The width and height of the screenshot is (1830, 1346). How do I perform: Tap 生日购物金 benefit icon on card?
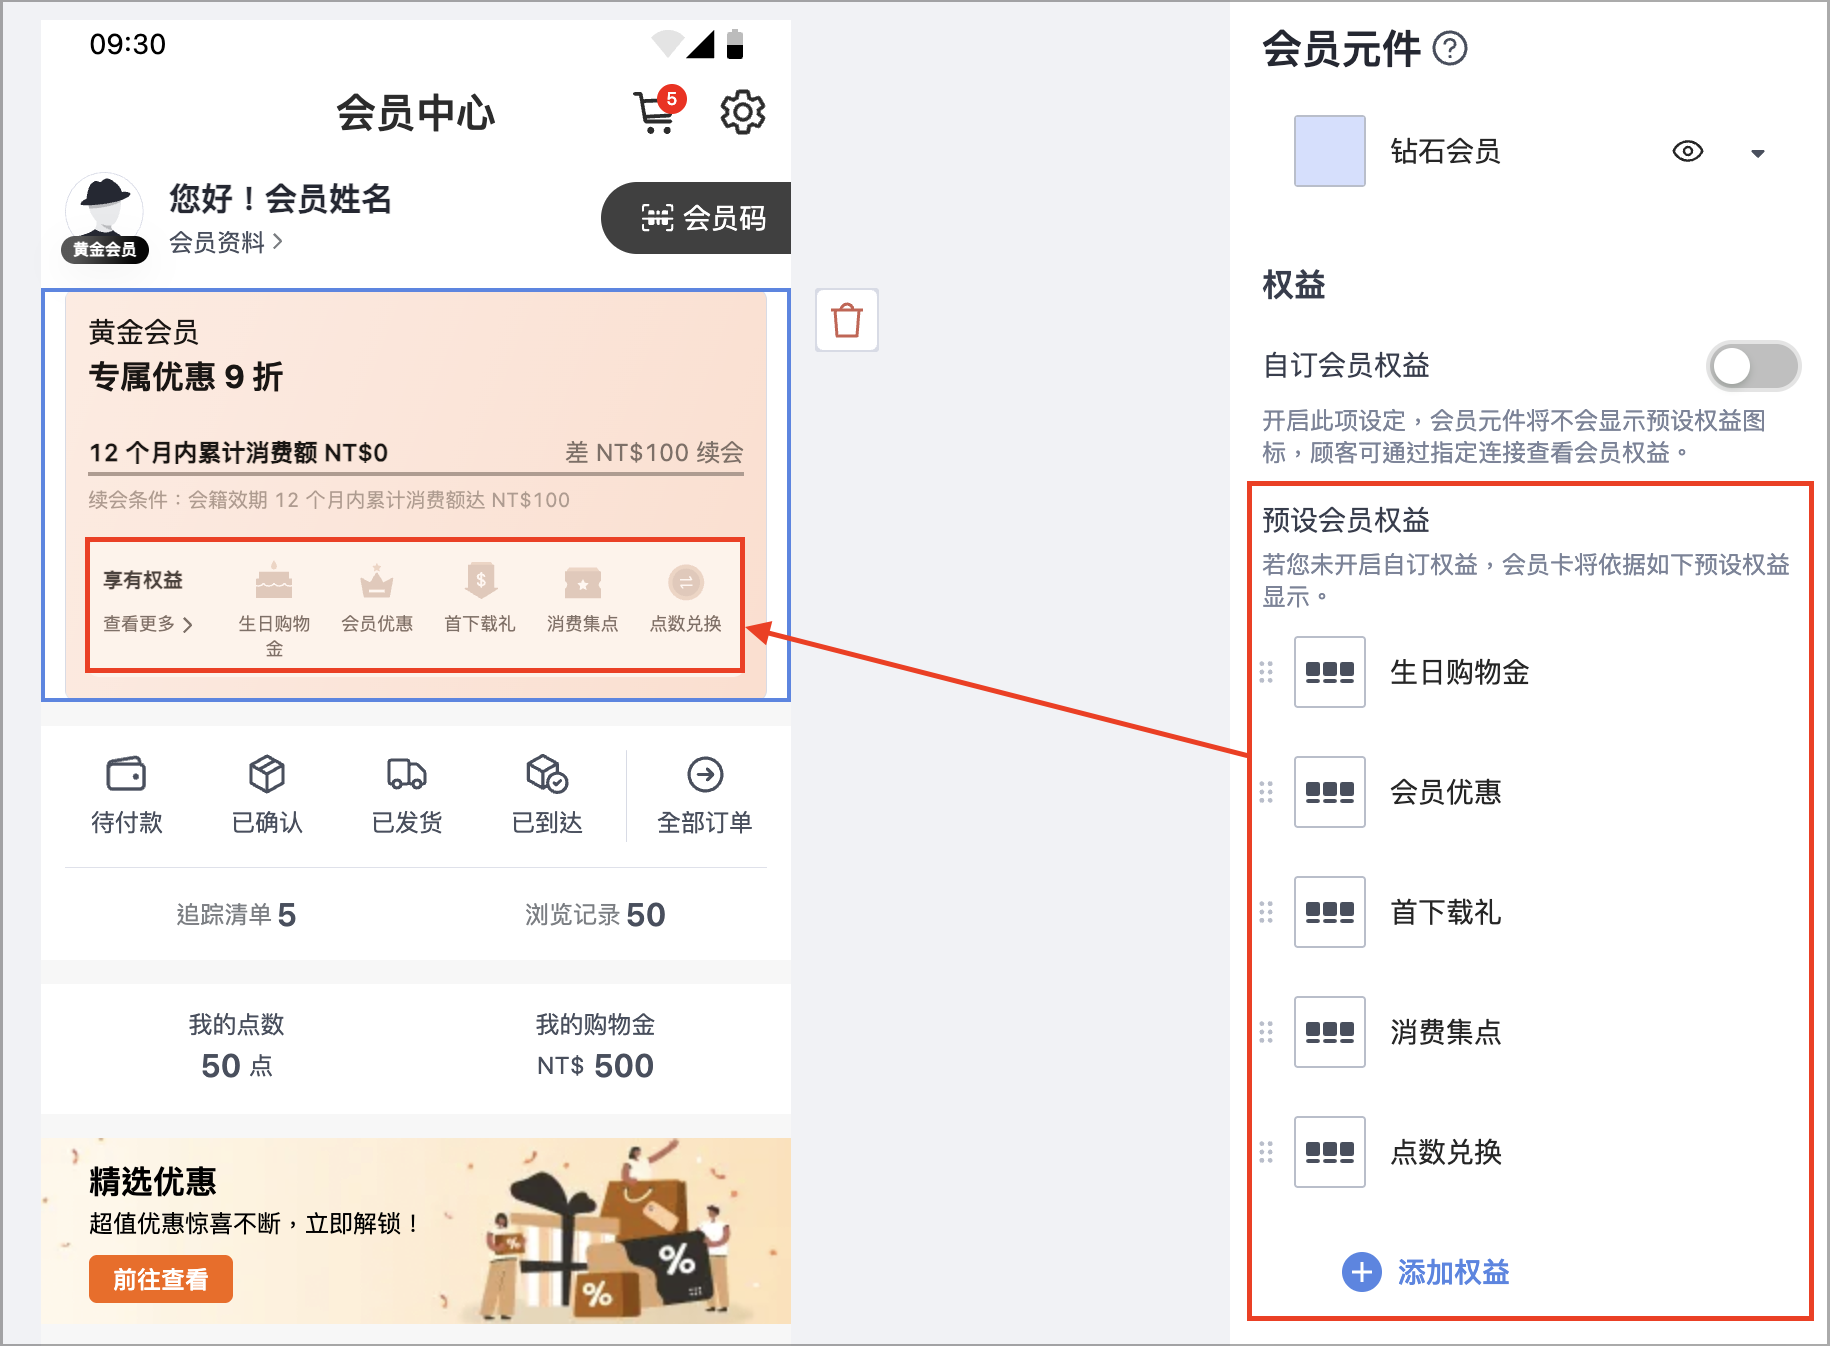274,580
